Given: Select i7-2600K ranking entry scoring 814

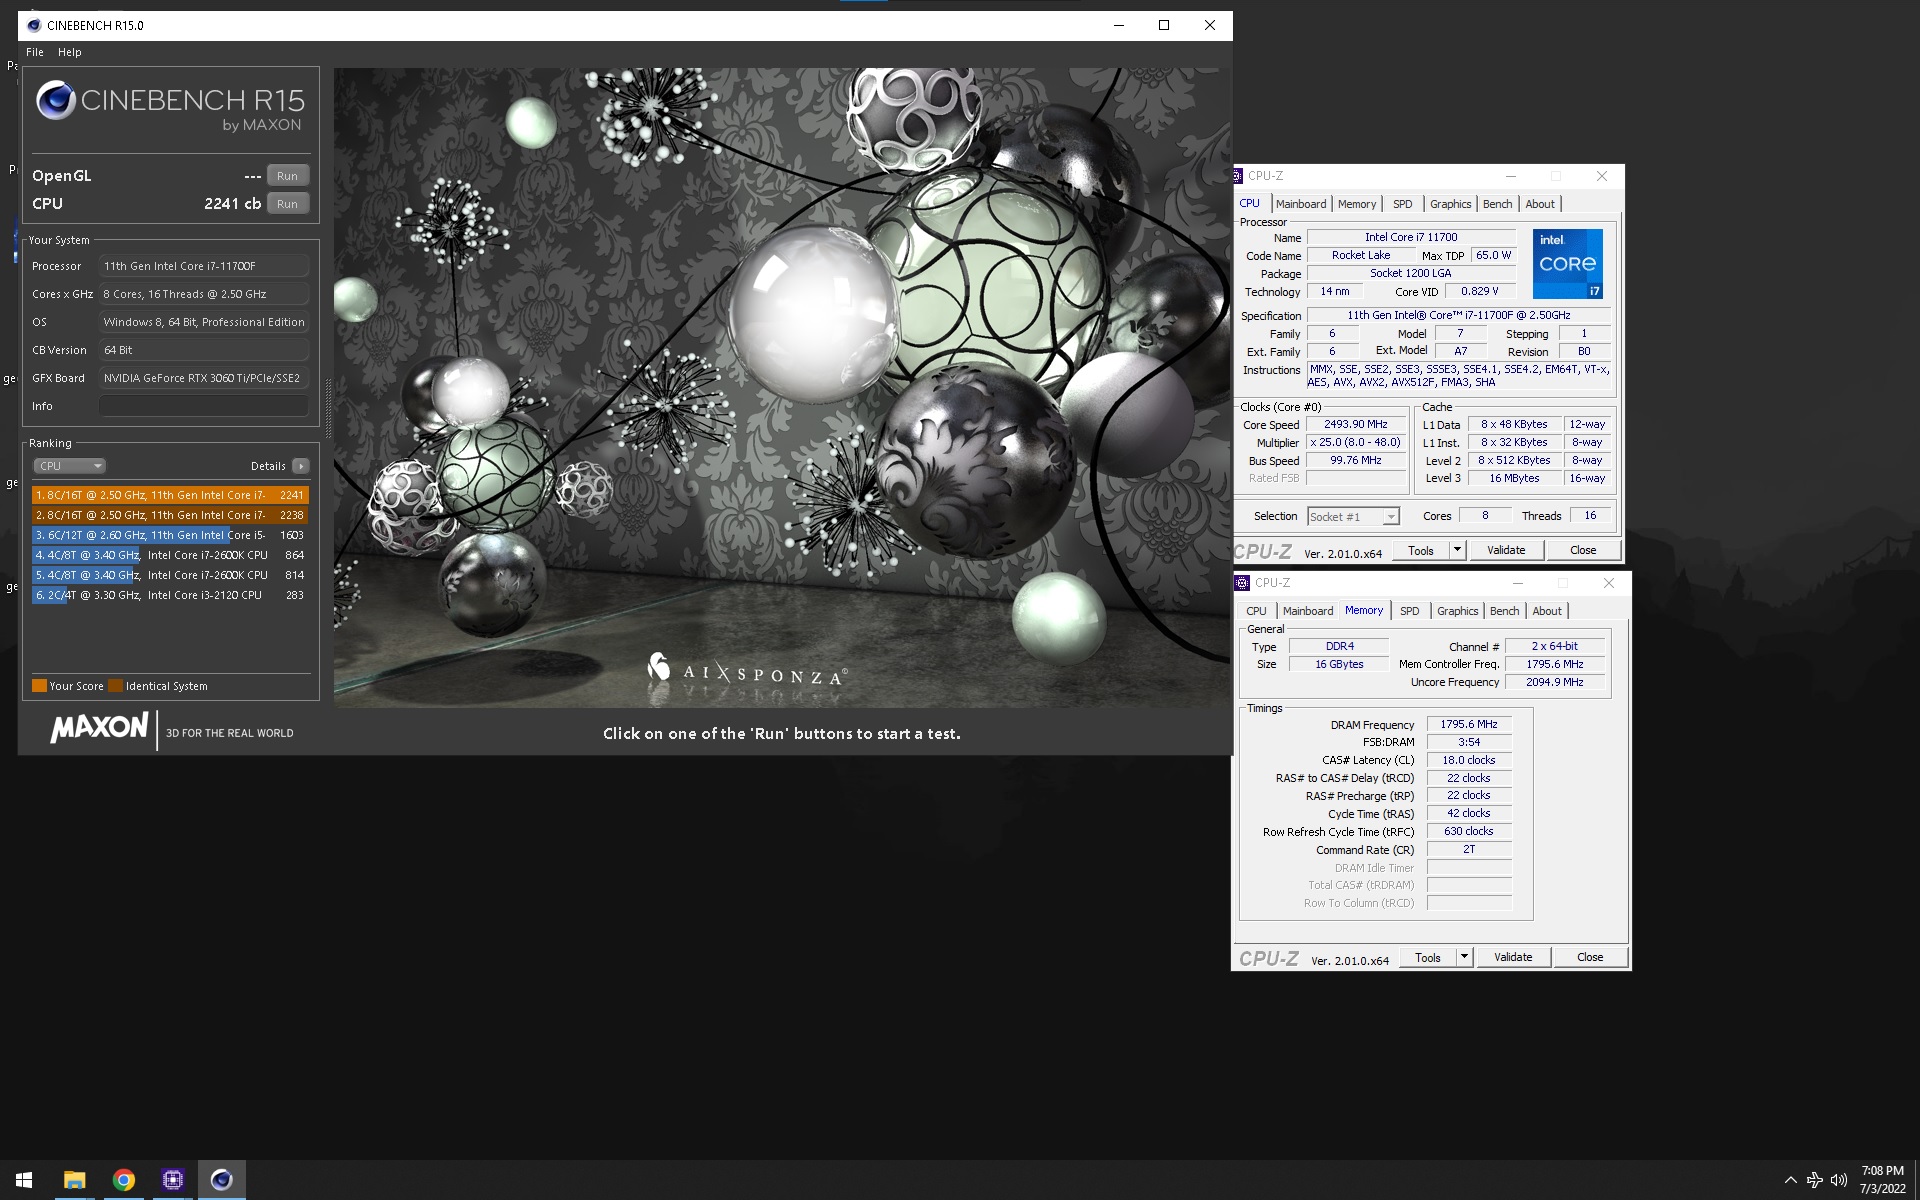Looking at the screenshot, I should click(x=170, y=575).
